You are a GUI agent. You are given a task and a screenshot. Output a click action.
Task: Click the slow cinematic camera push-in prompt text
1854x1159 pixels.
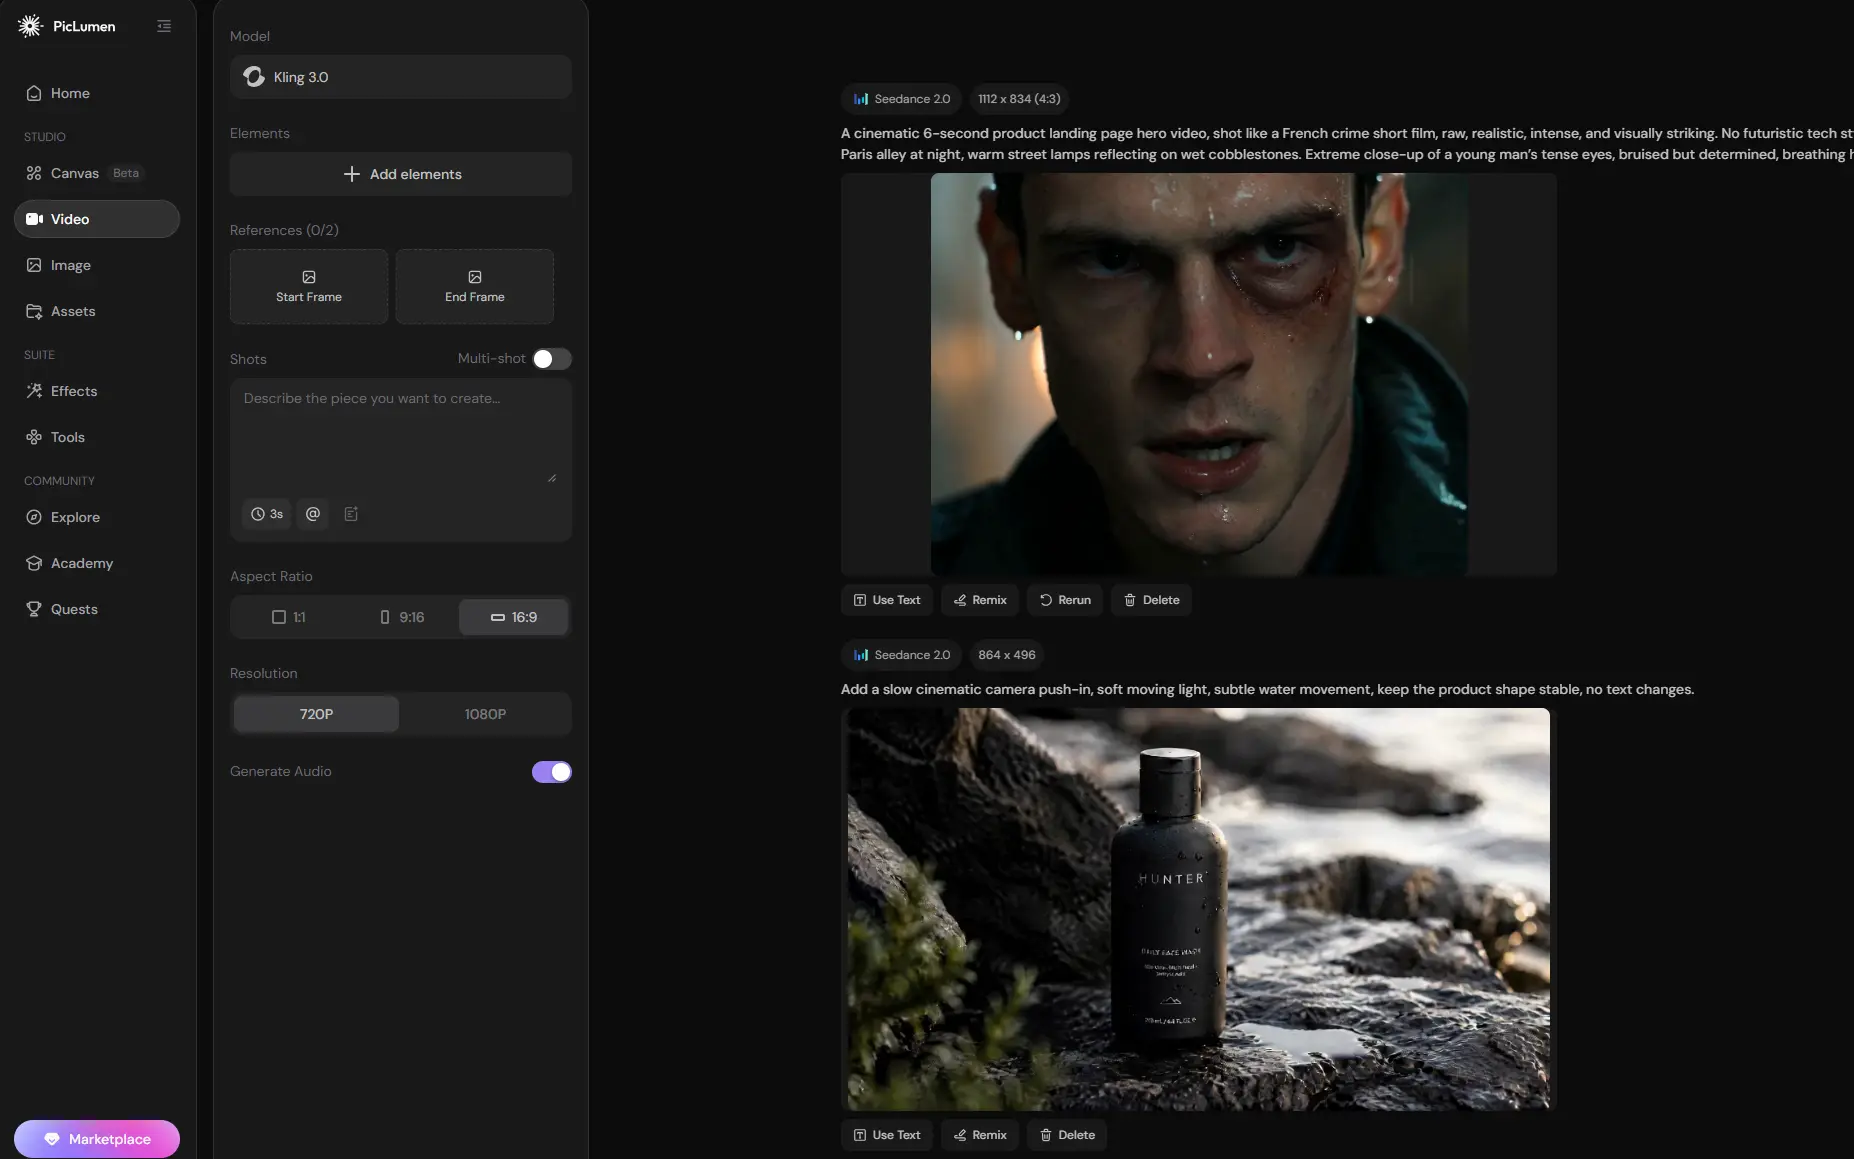[1267, 689]
